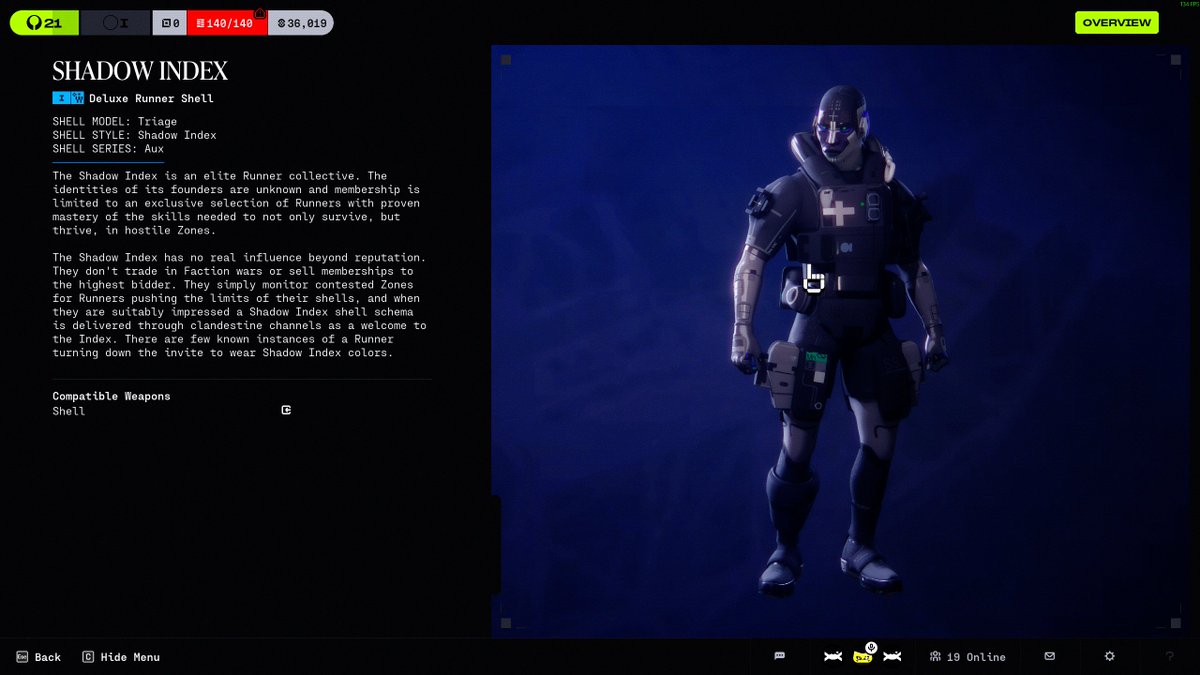Open the chat message icon
The width and height of the screenshot is (1200, 675).
point(779,656)
